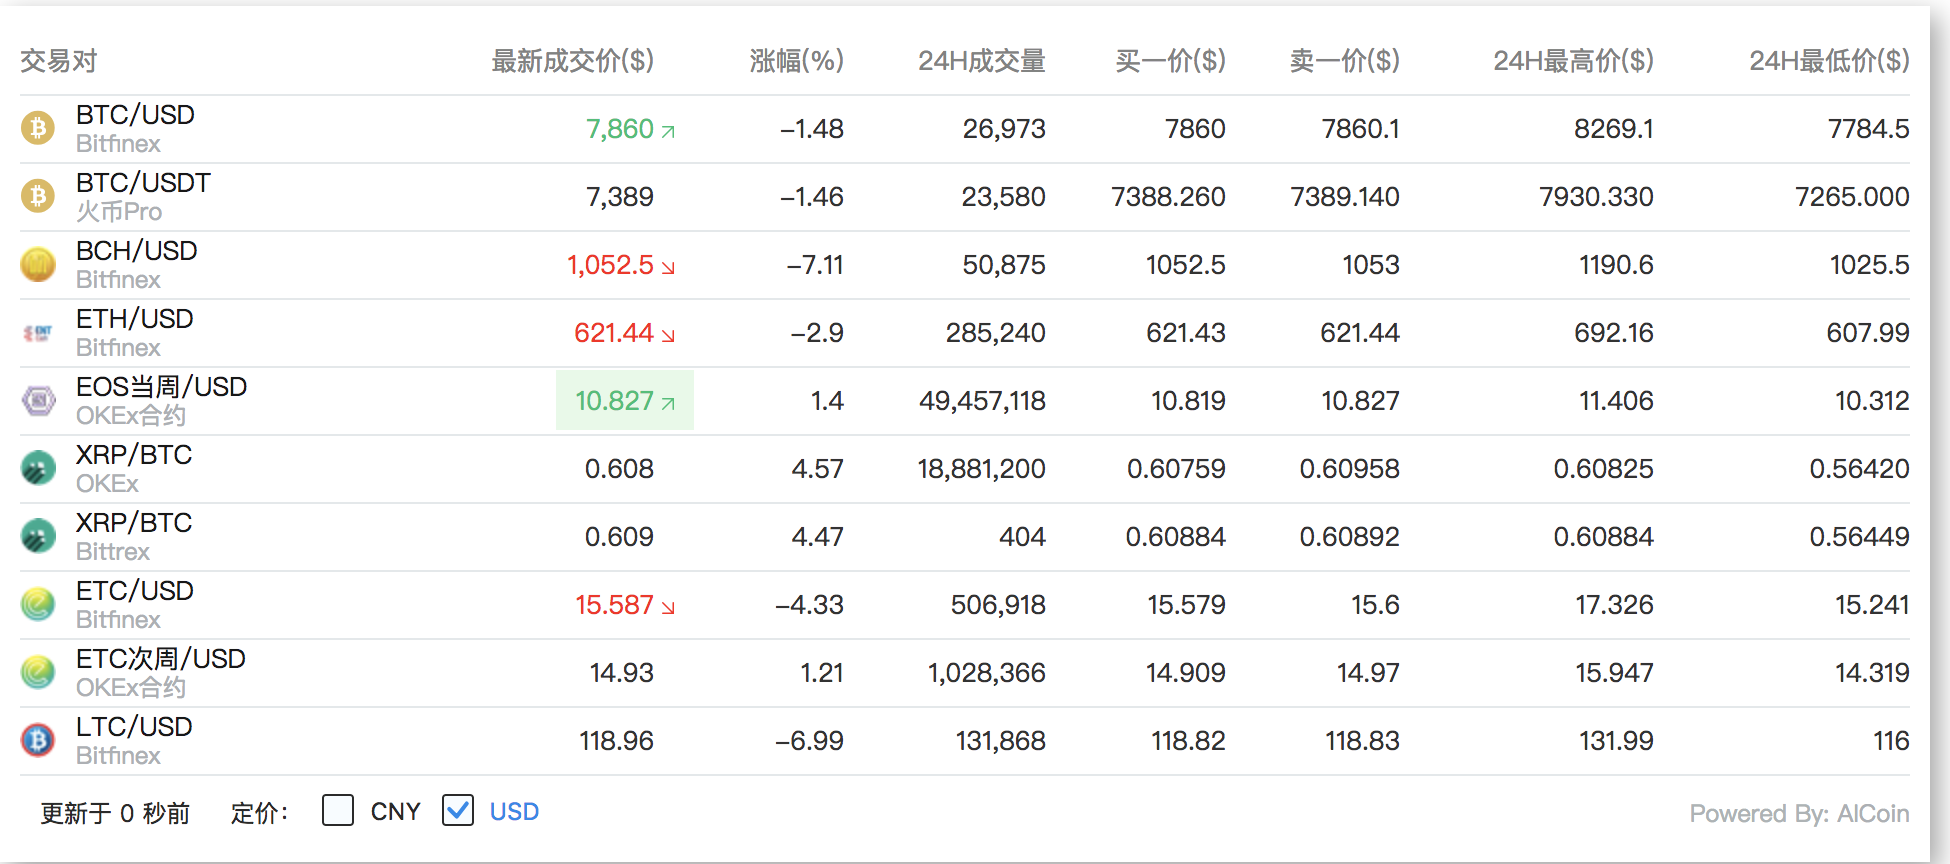Click the down arrow next to 15.587 price
1950x864 pixels.
tap(668, 607)
